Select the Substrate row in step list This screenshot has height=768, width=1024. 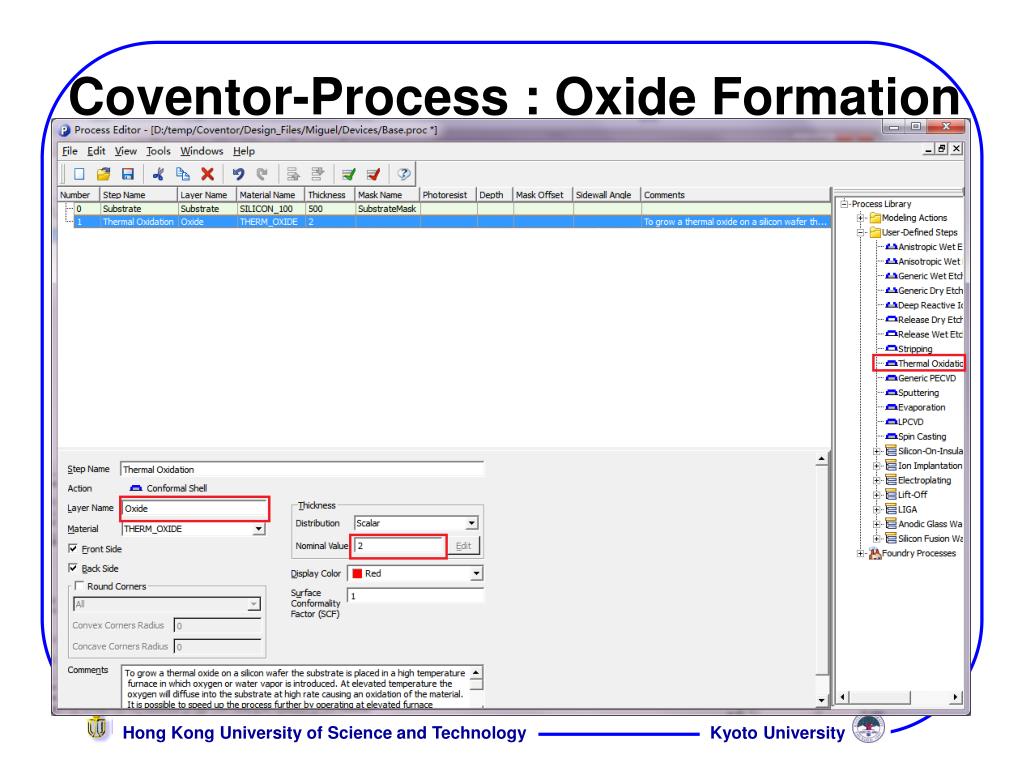[x=444, y=209]
